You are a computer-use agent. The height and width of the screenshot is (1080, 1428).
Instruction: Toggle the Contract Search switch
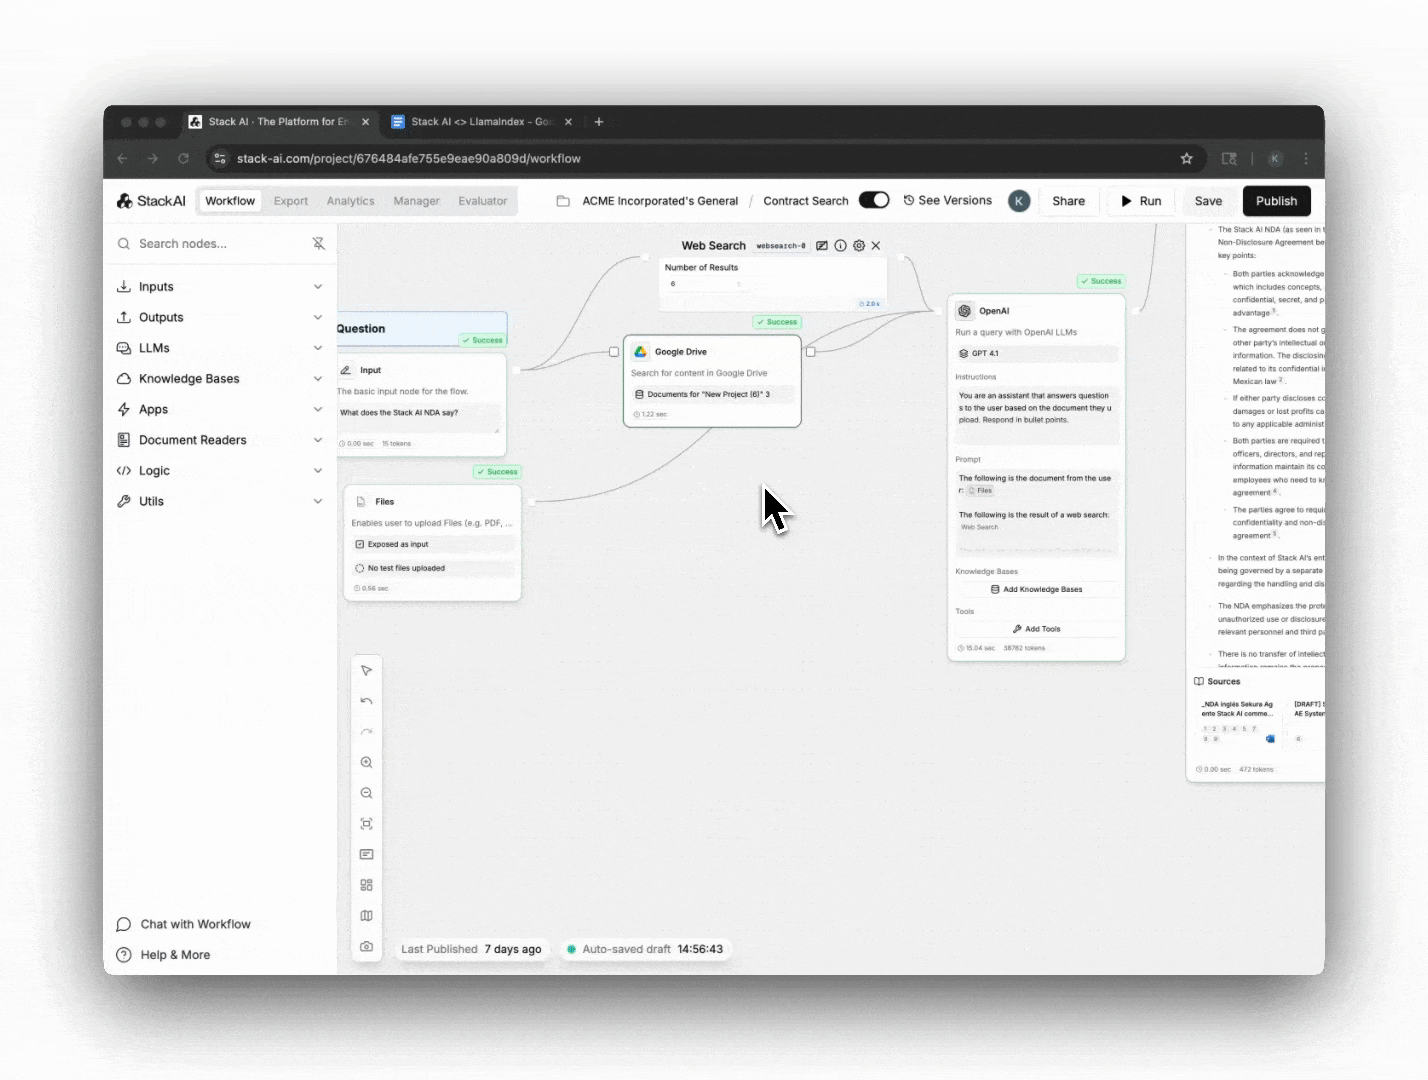(874, 200)
